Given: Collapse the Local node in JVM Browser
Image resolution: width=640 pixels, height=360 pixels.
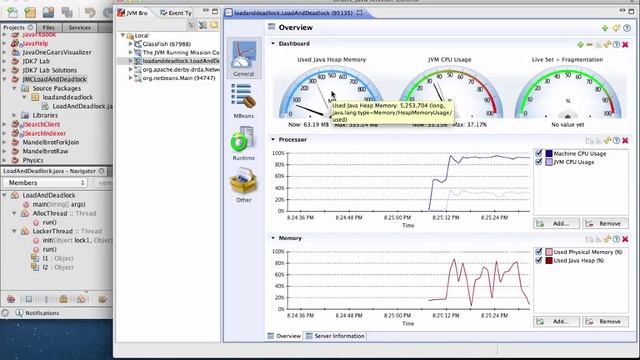Looking at the screenshot, I should [122, 36].
